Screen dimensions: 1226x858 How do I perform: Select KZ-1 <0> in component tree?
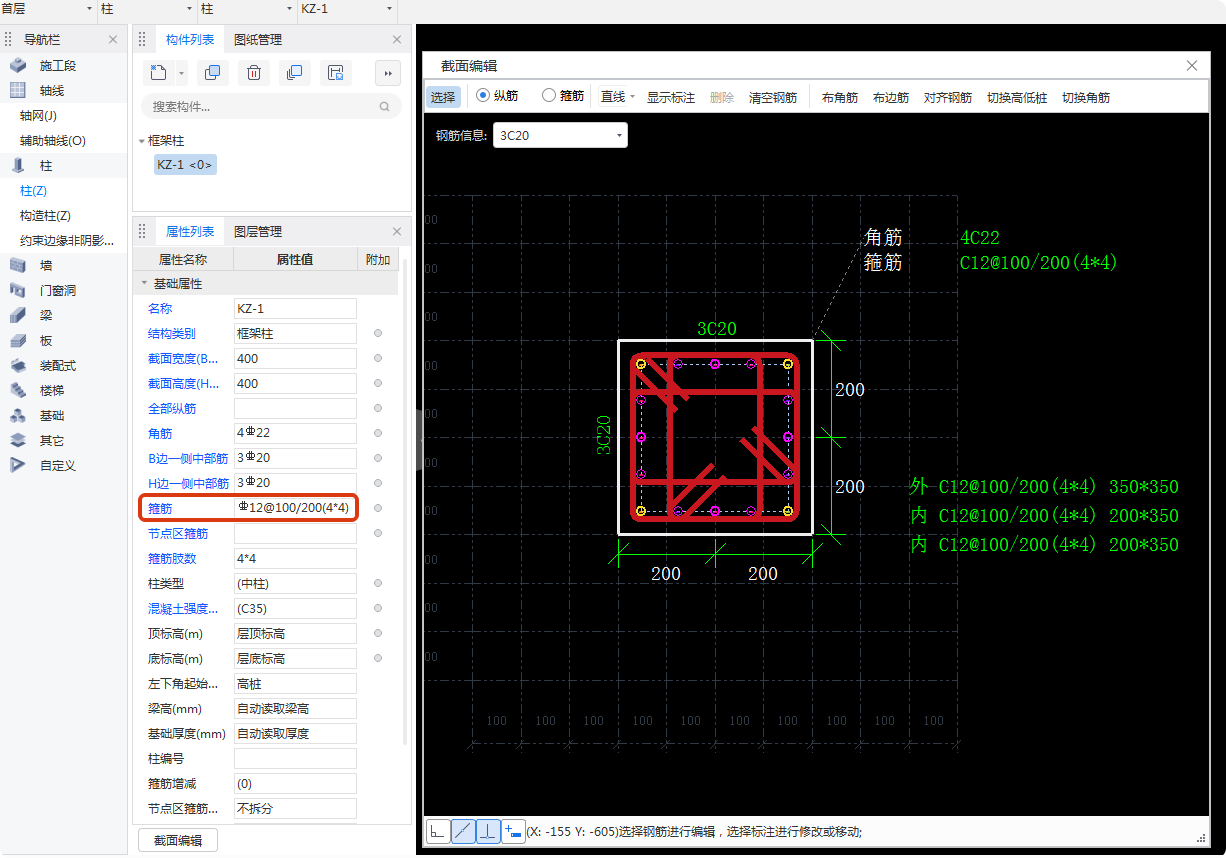(x=185, y=165)
